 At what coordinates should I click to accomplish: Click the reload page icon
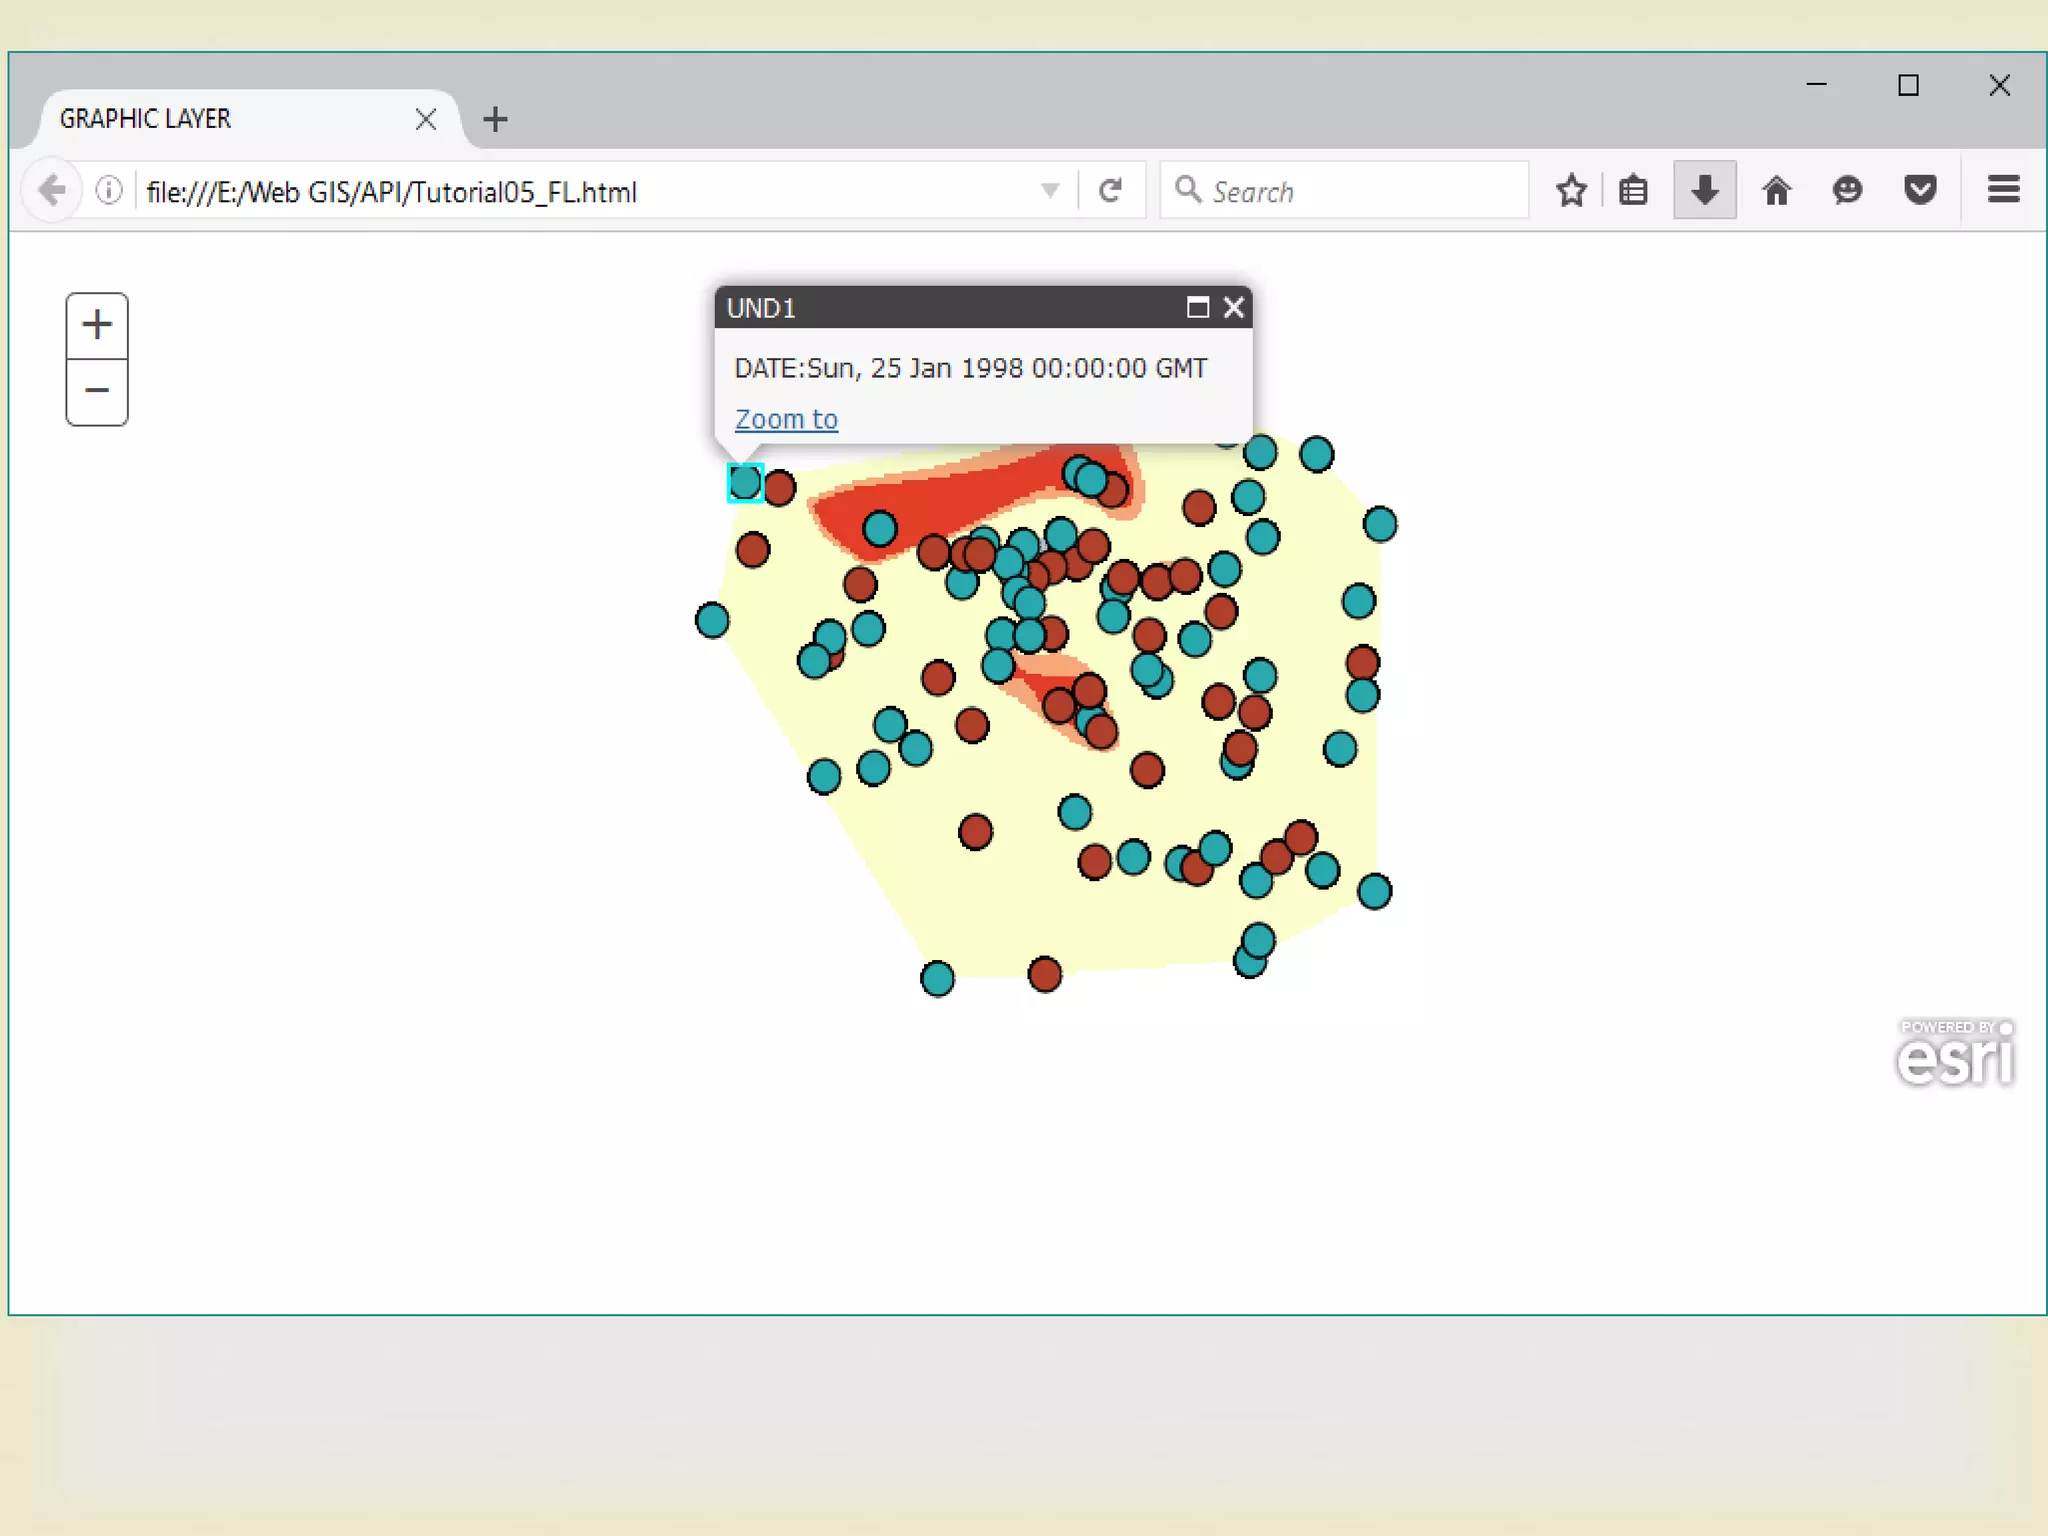pyautogui.click(x=1110, y=190)
